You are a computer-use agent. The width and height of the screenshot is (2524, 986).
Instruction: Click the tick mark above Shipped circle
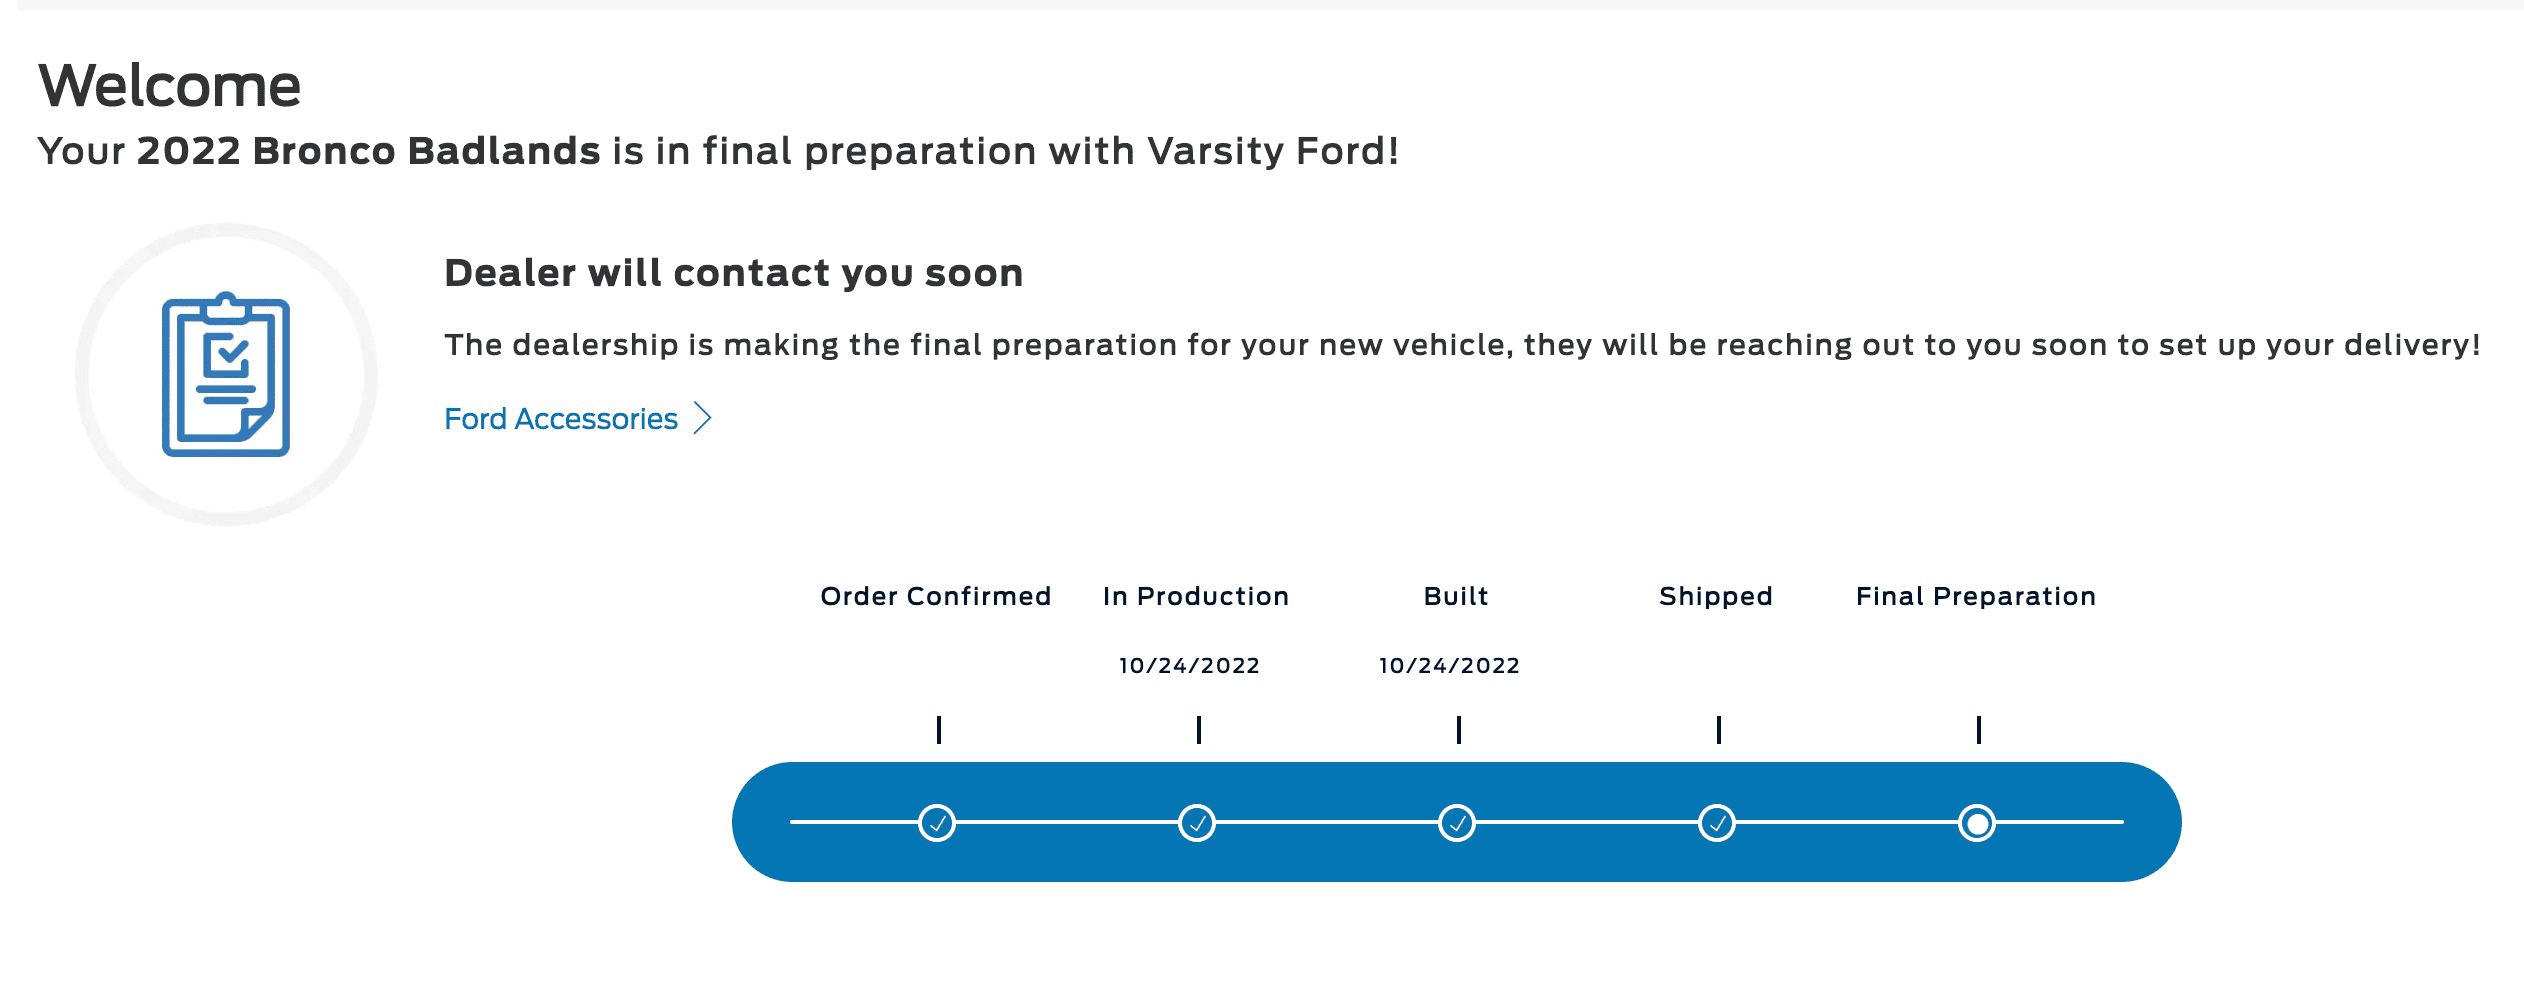1719,730
